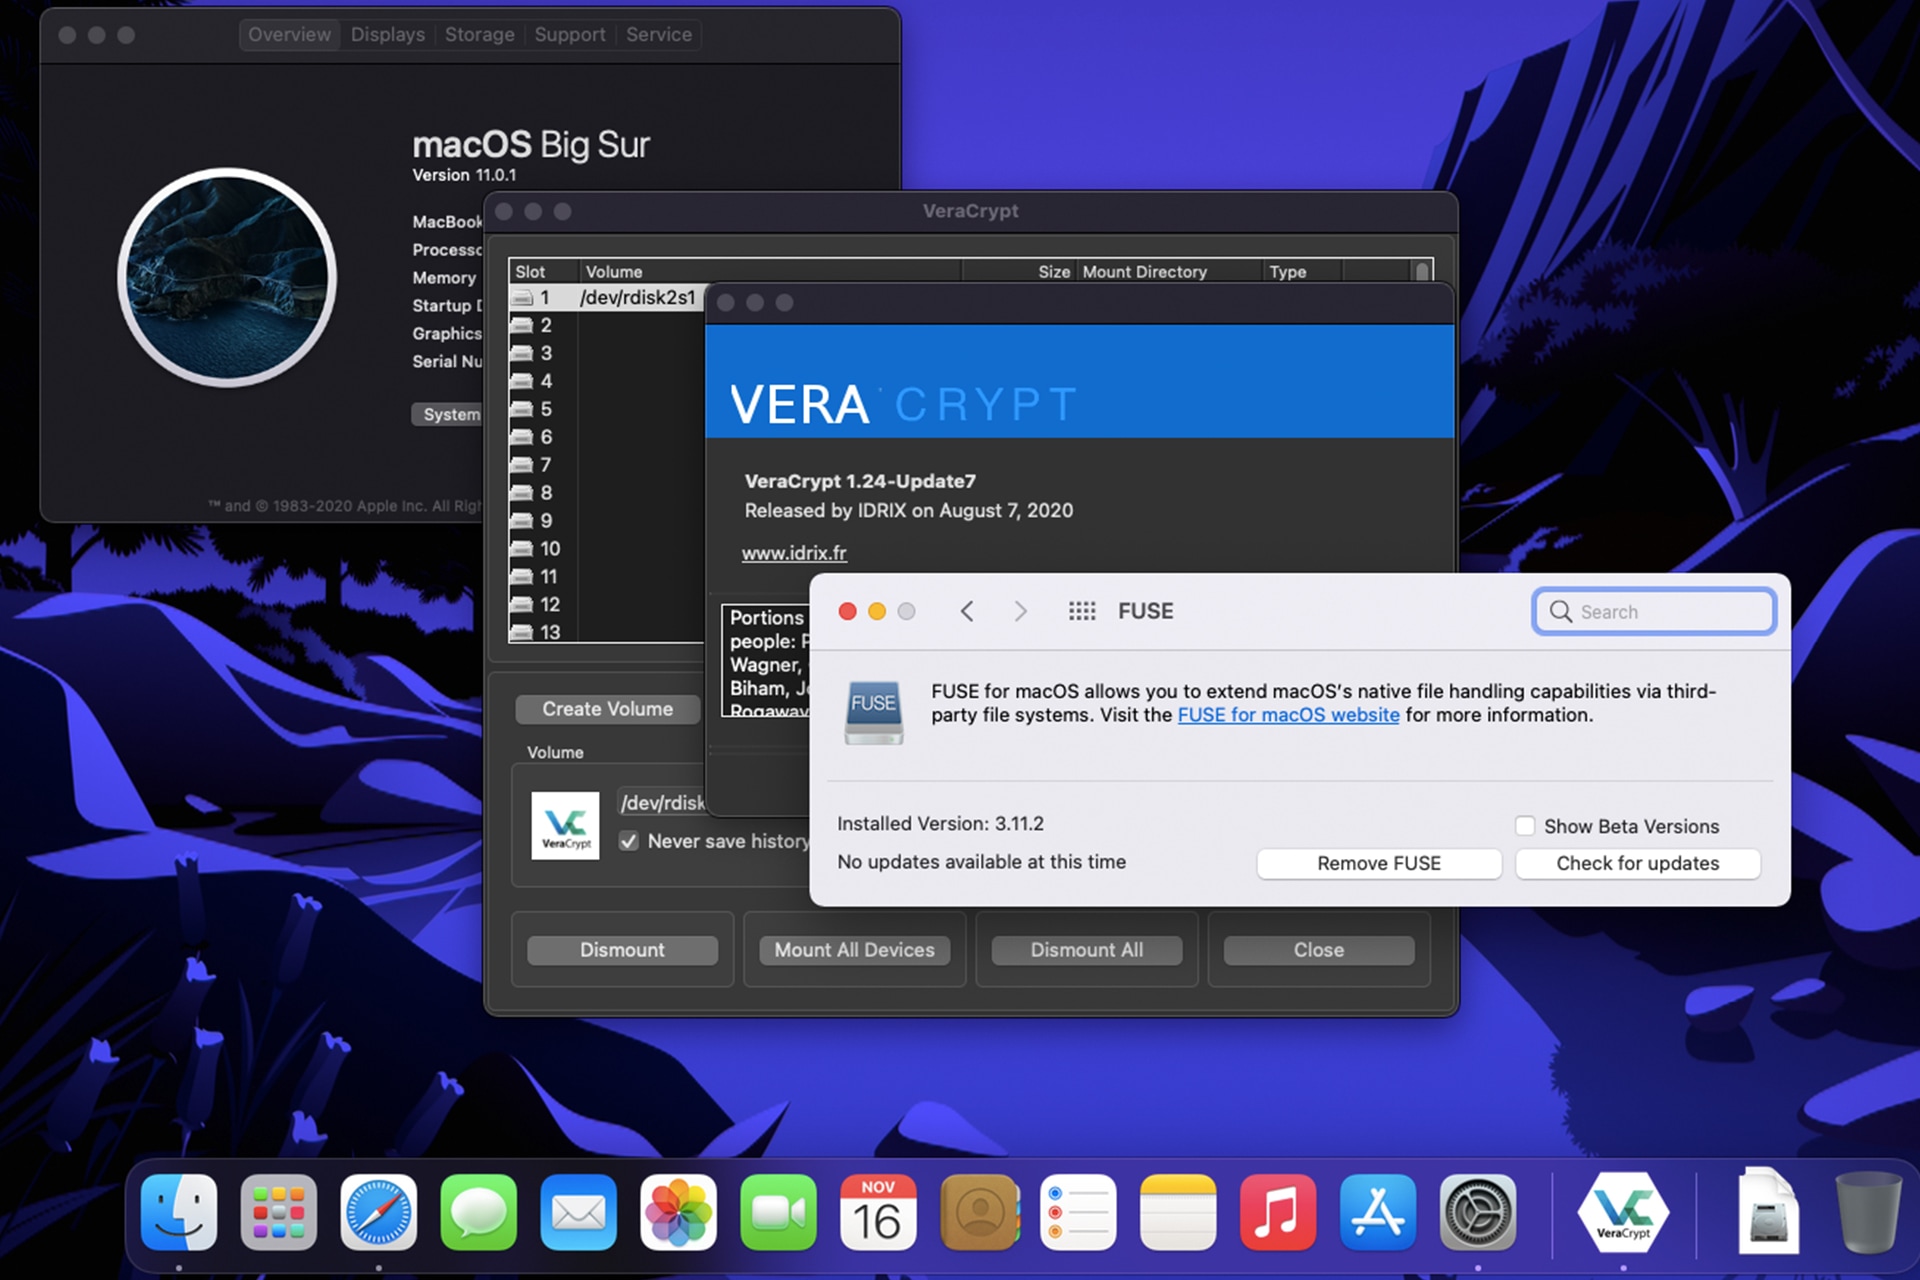Click the VeraCrypt Dock icon
Viewport: 1920px width, 1280px height.
tap(1623, 1213)
